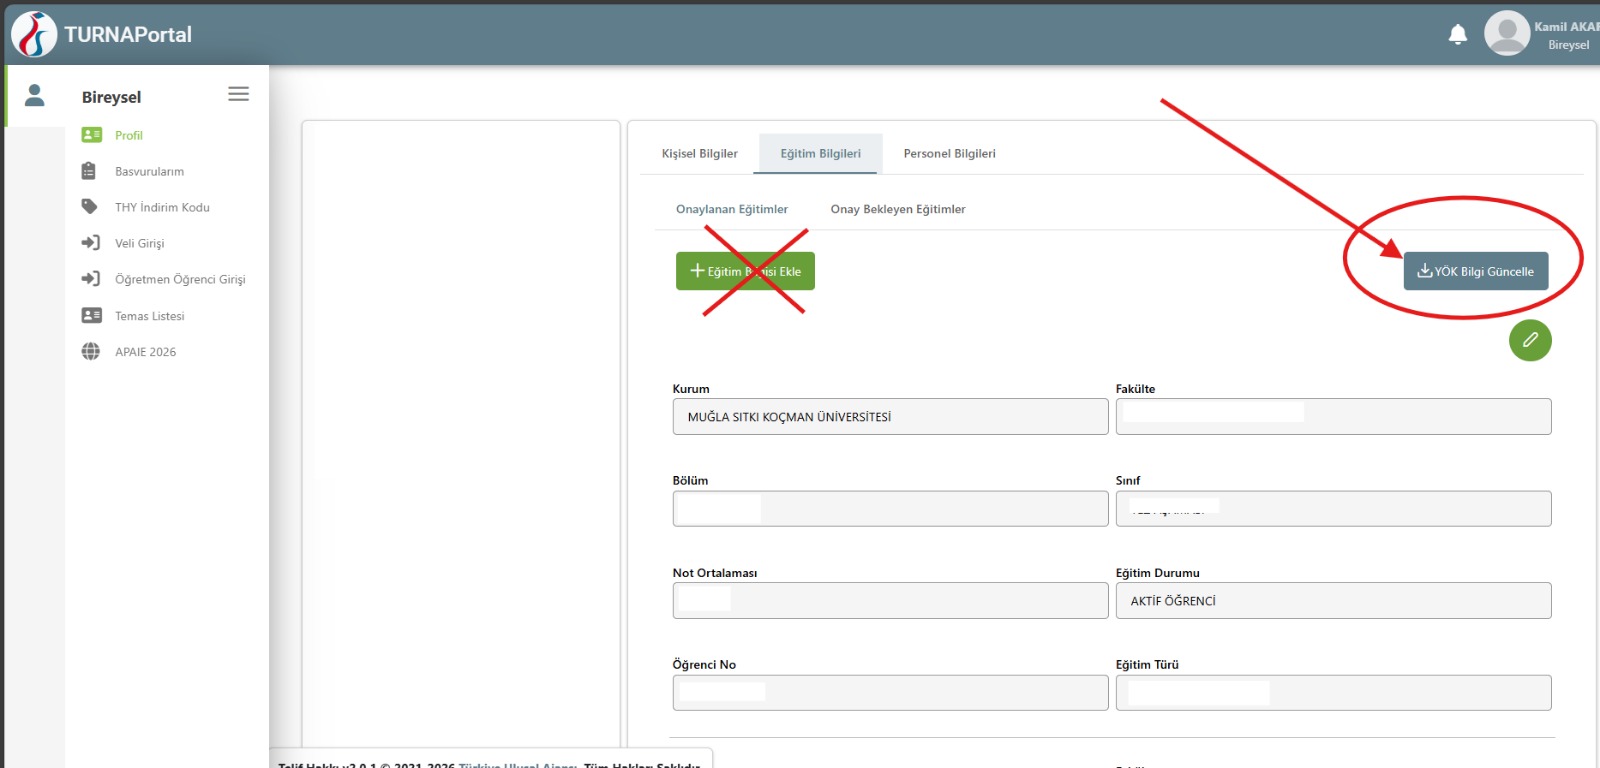Click the notification bell icon

point(1457,35)
